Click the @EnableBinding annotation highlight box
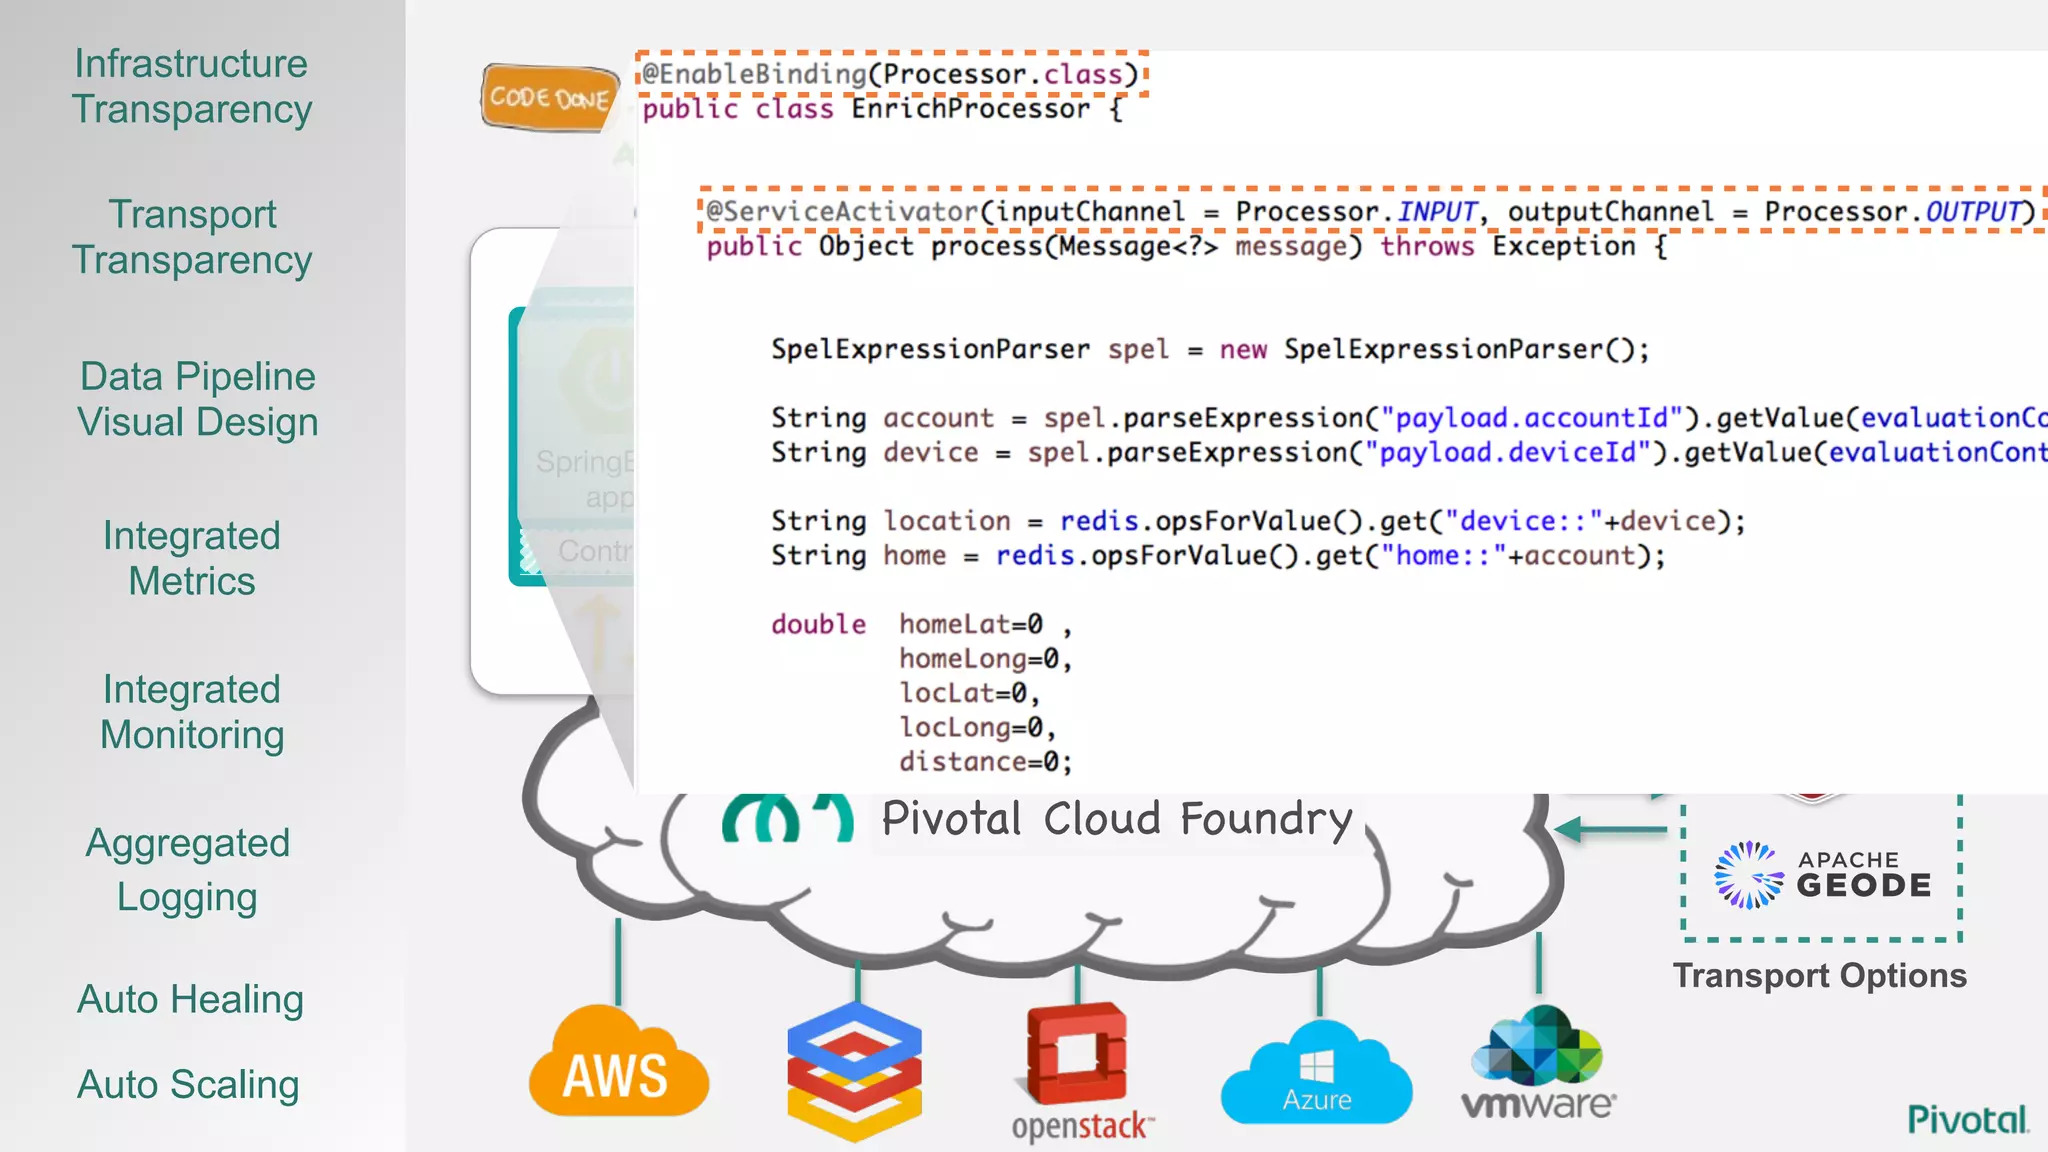2048x1152 pixels. click(x=890, y=74)
